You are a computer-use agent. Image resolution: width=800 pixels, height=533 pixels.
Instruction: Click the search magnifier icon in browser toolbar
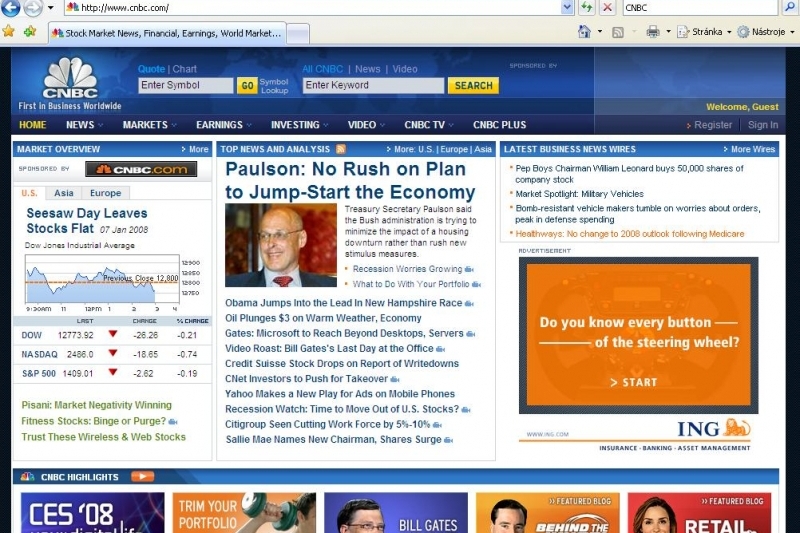[790, 7]
